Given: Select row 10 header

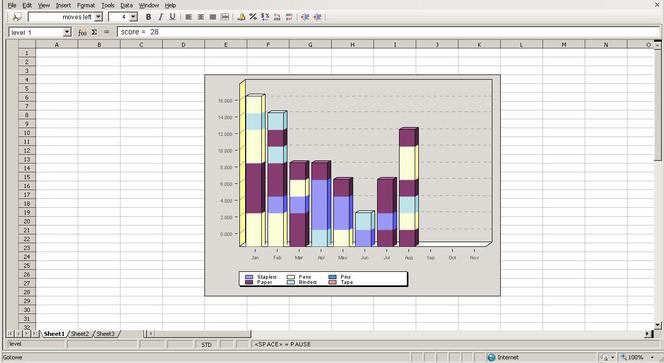Looking at the screenshot, I should tap(27, 133).
